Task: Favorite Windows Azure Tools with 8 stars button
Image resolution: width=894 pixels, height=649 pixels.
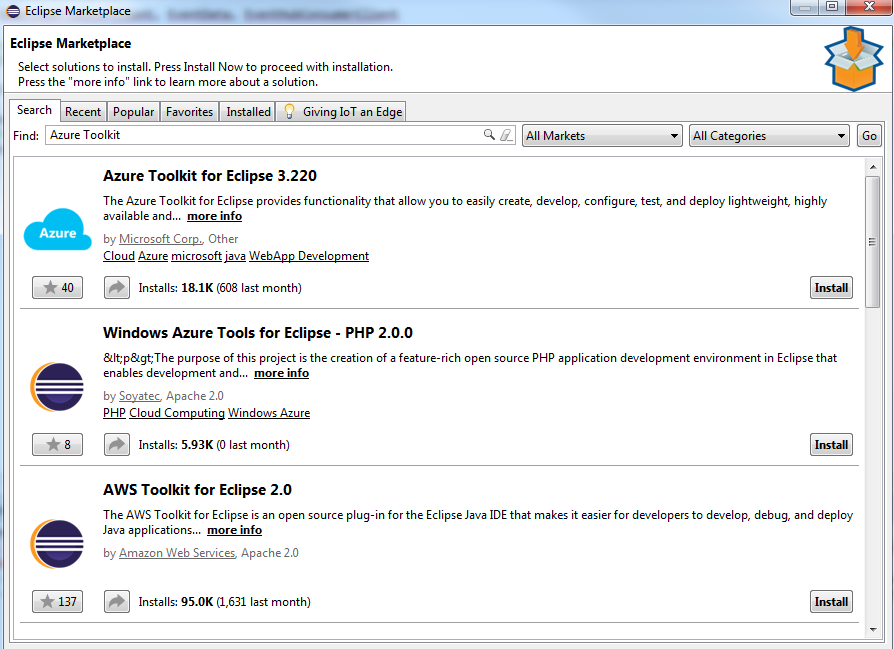Action: click(x=58, y=444)
